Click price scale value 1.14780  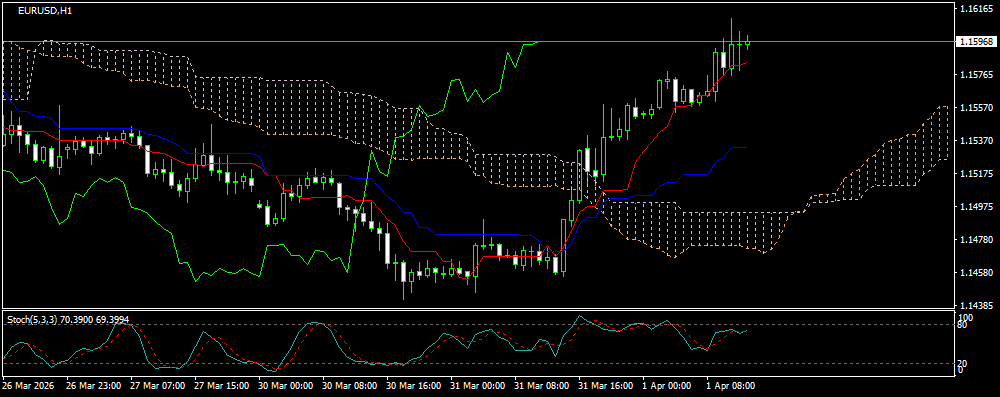pos(975,239)
